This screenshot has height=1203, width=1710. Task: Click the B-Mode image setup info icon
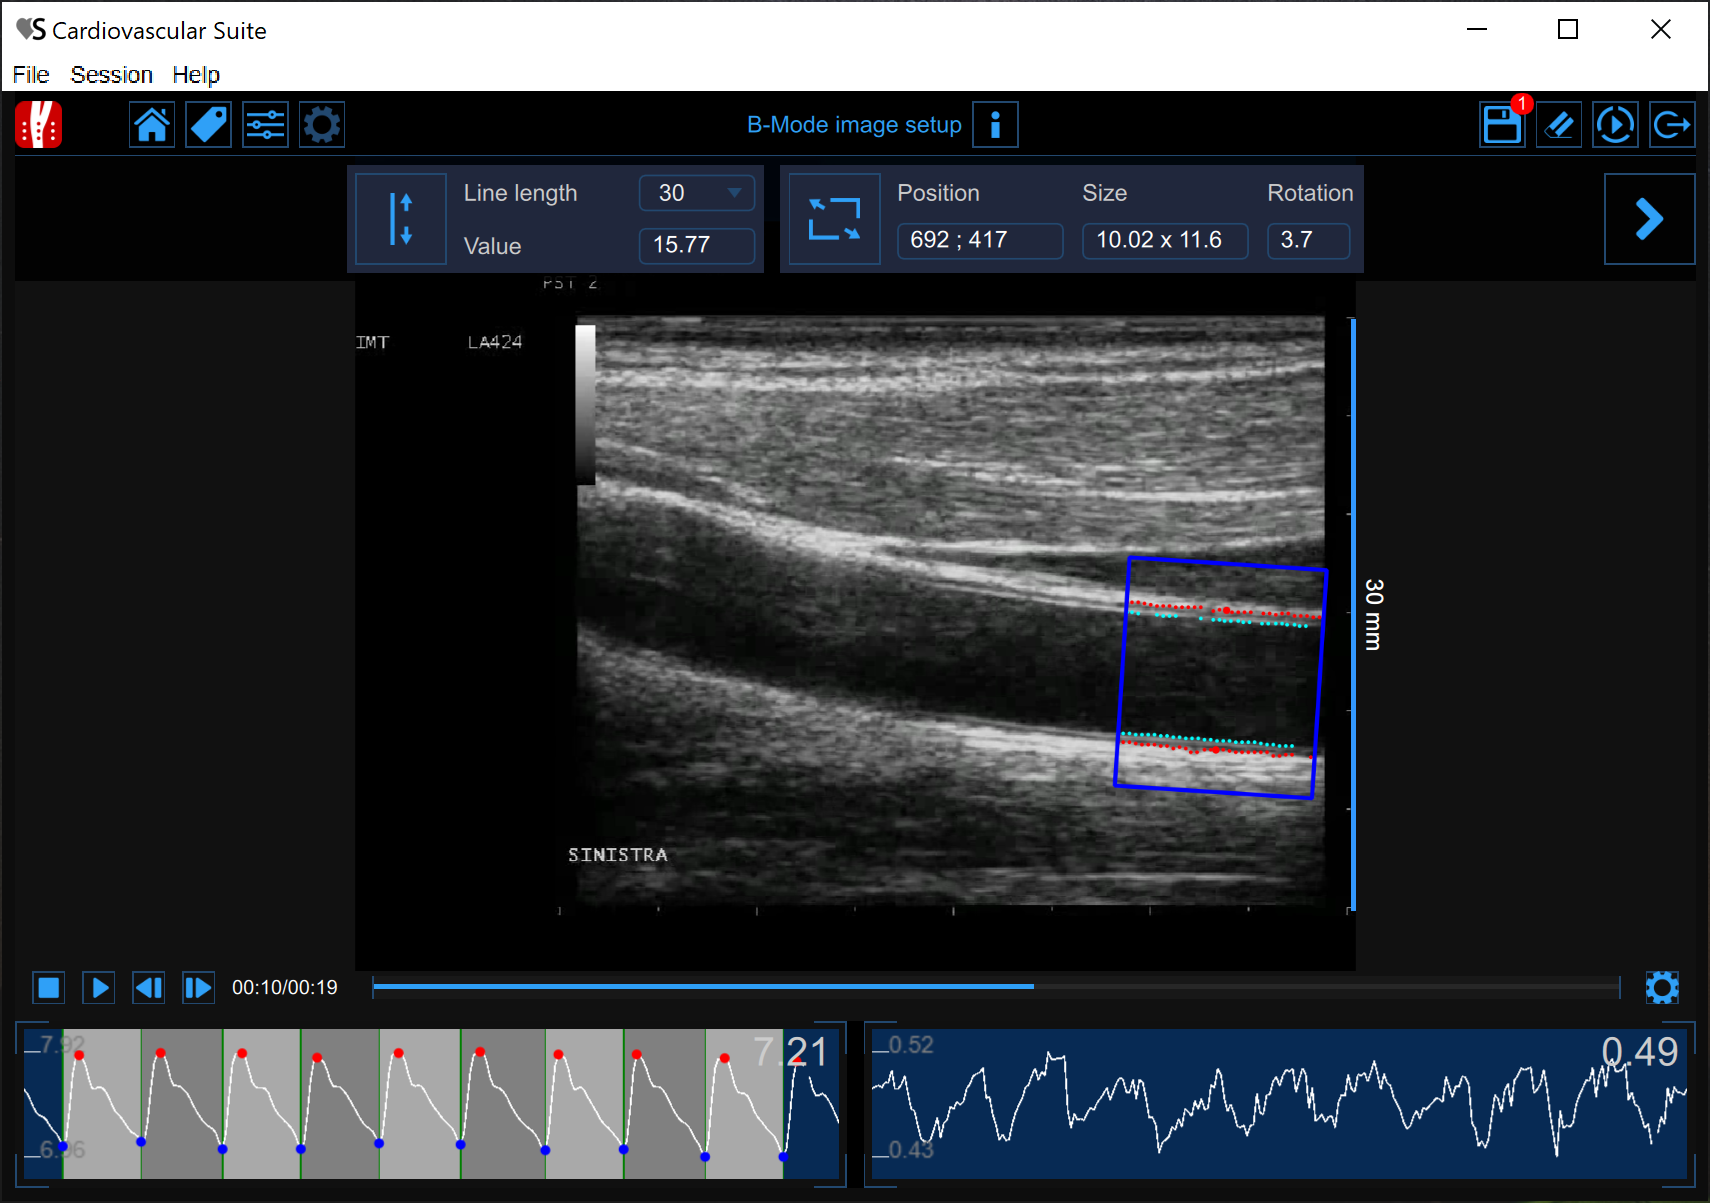tap(995, 125)
